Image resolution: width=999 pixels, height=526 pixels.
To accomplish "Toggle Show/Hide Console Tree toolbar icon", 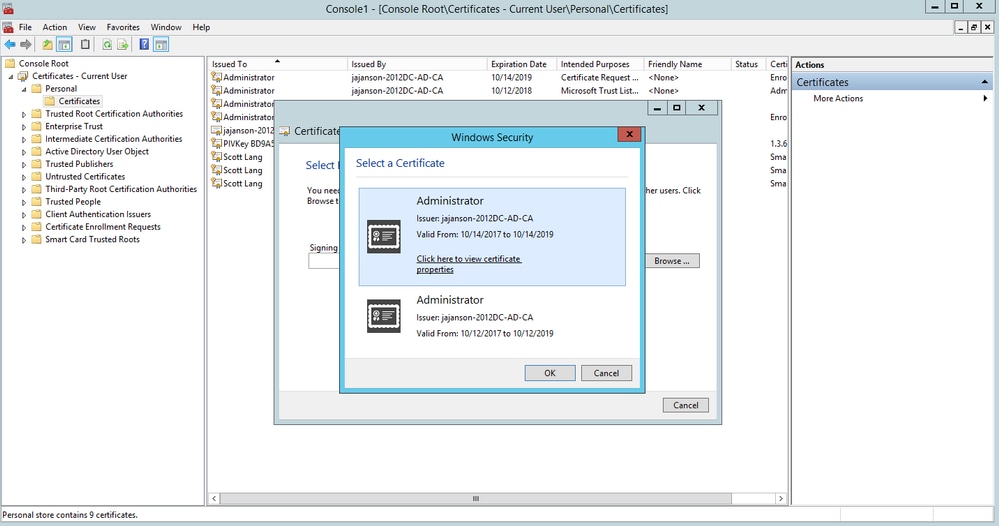I will click(x=64, y=45).
